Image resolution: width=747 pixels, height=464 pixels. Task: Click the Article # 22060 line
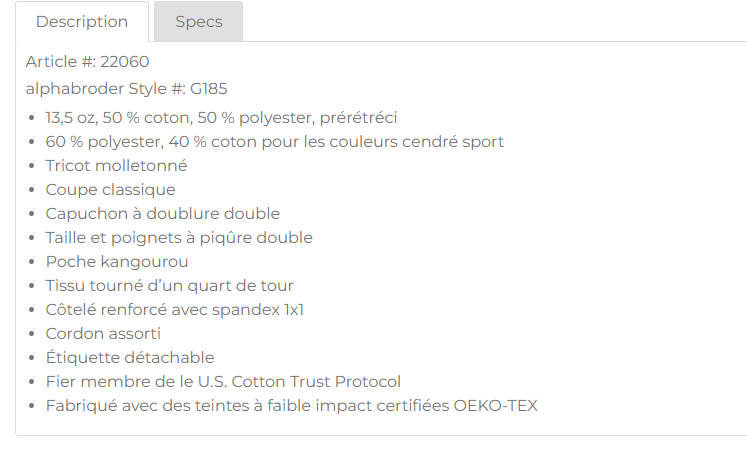click(88, 62)
